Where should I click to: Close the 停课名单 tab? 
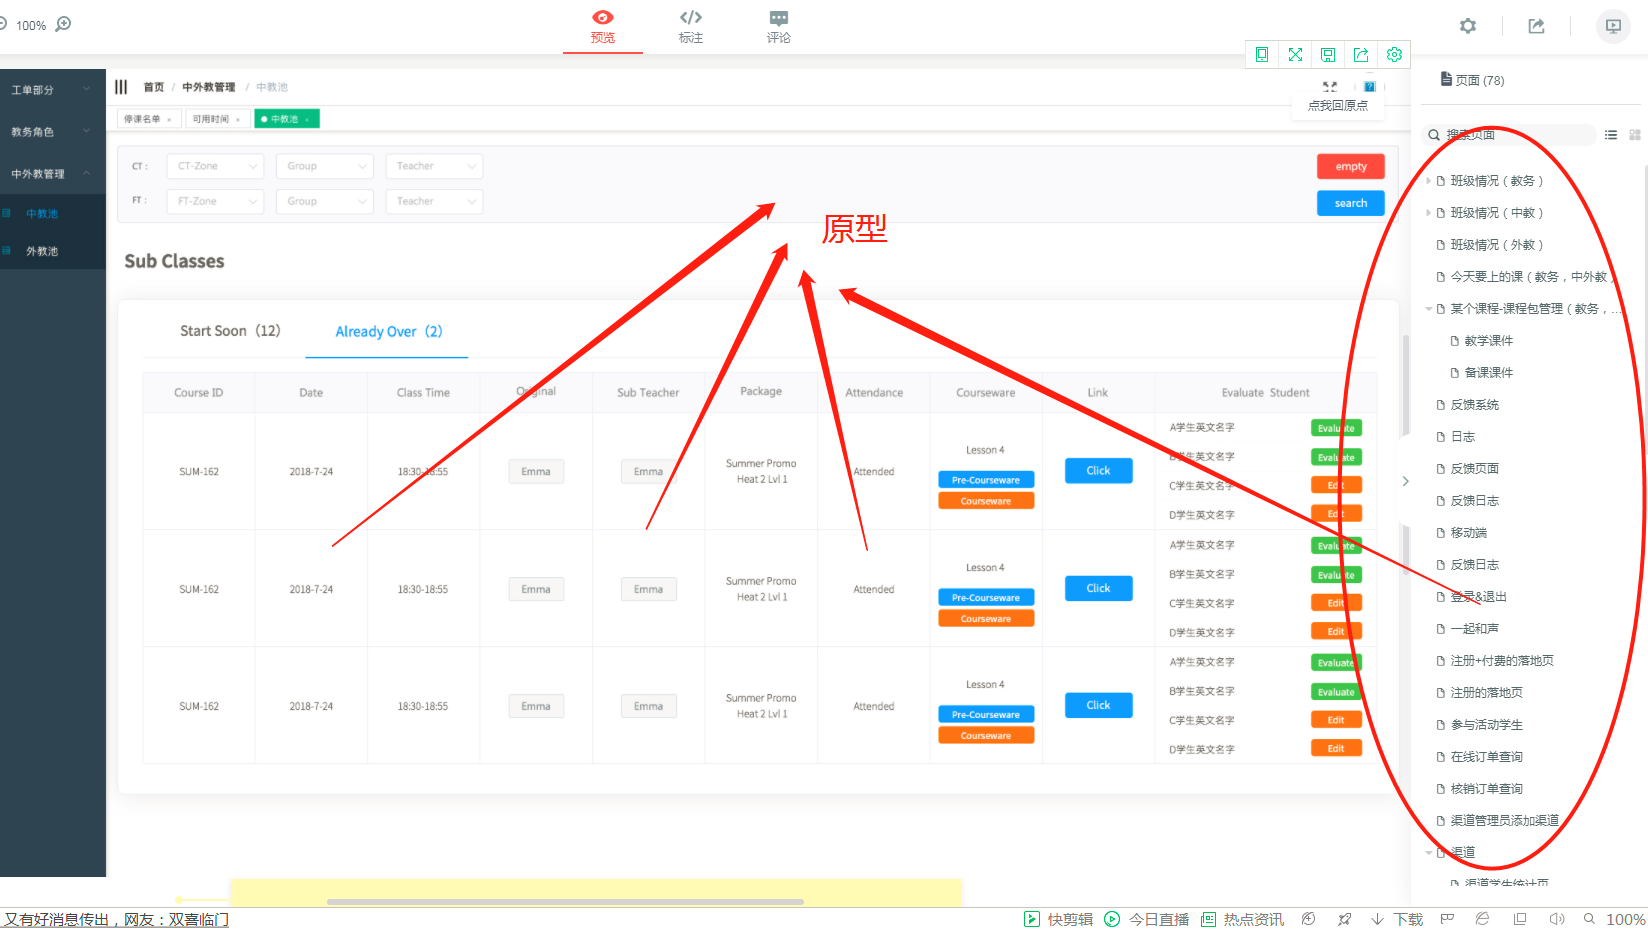(169, 120)
